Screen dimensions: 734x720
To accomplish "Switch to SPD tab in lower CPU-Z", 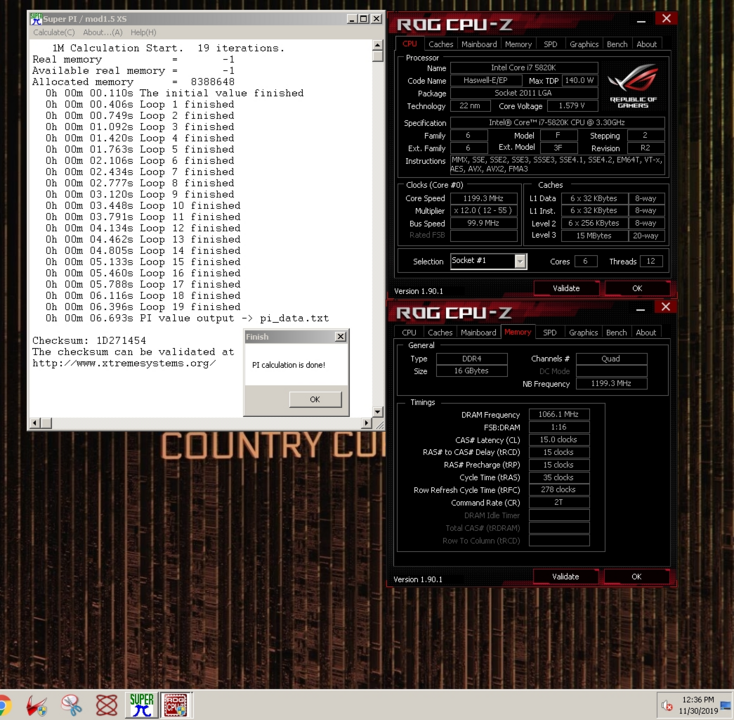I will [550, 332].
